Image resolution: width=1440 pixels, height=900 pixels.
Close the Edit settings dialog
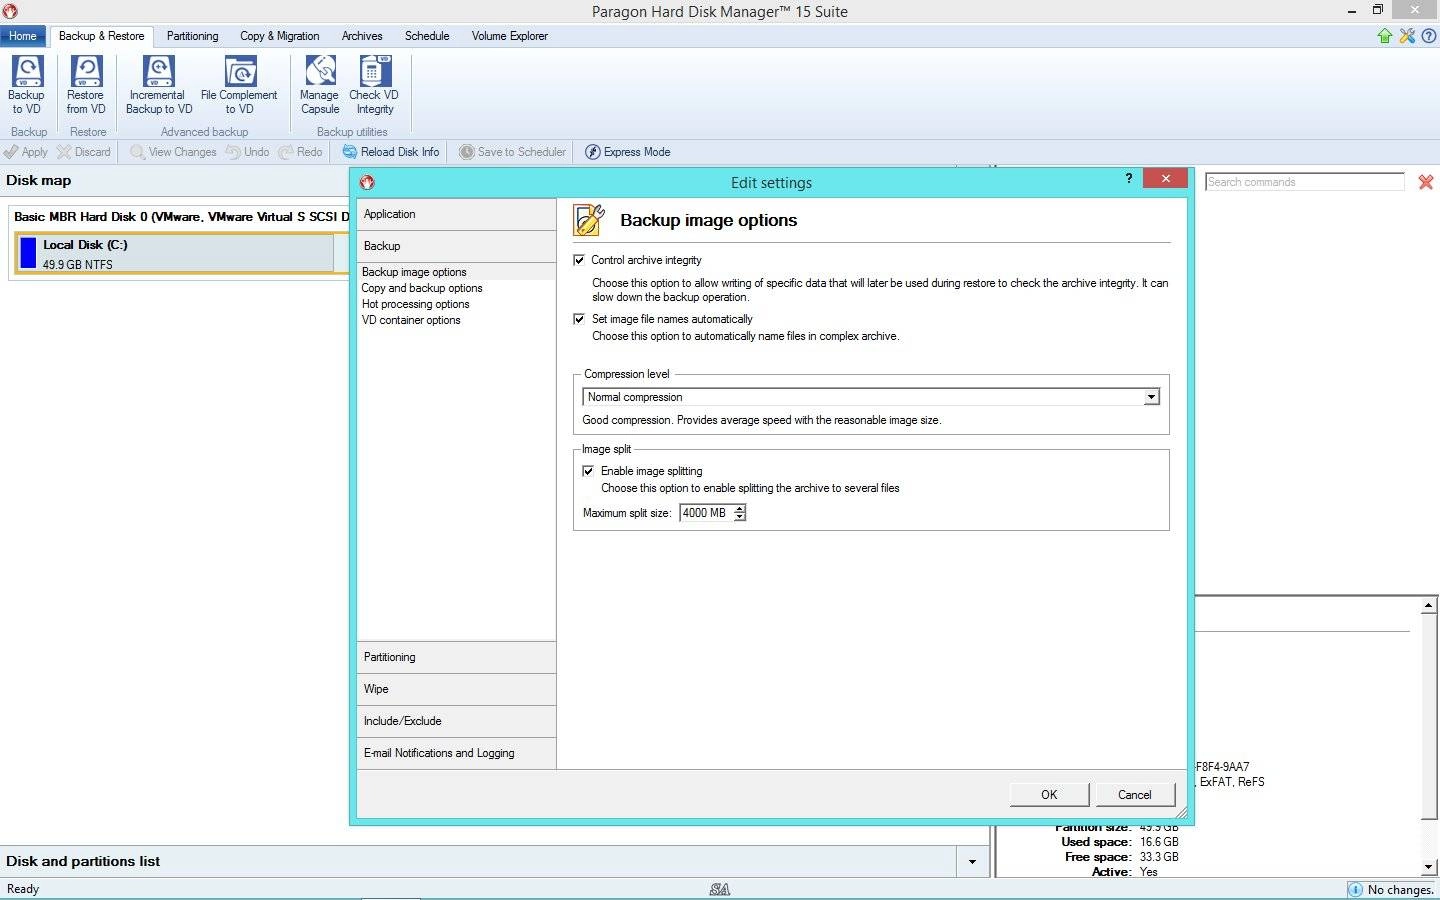[1166, 178]
